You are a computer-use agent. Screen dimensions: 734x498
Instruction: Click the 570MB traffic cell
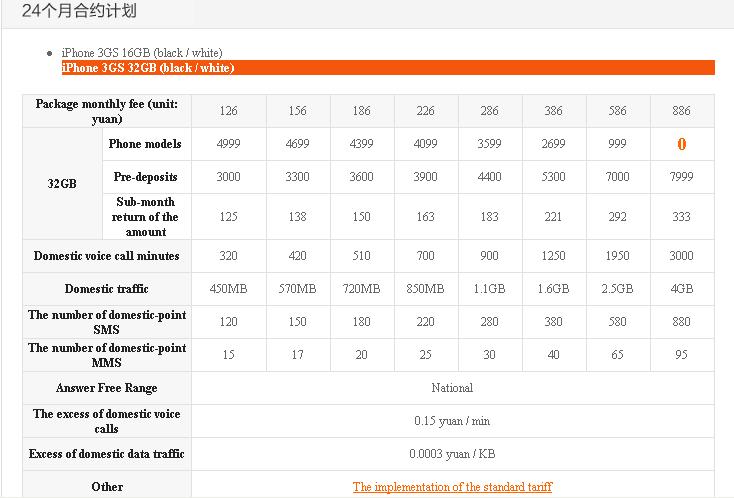pyautogui.click(x=298, y=289)
